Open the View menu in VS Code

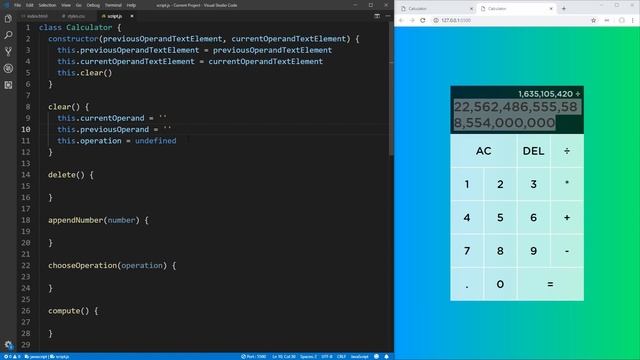point(66,5)
